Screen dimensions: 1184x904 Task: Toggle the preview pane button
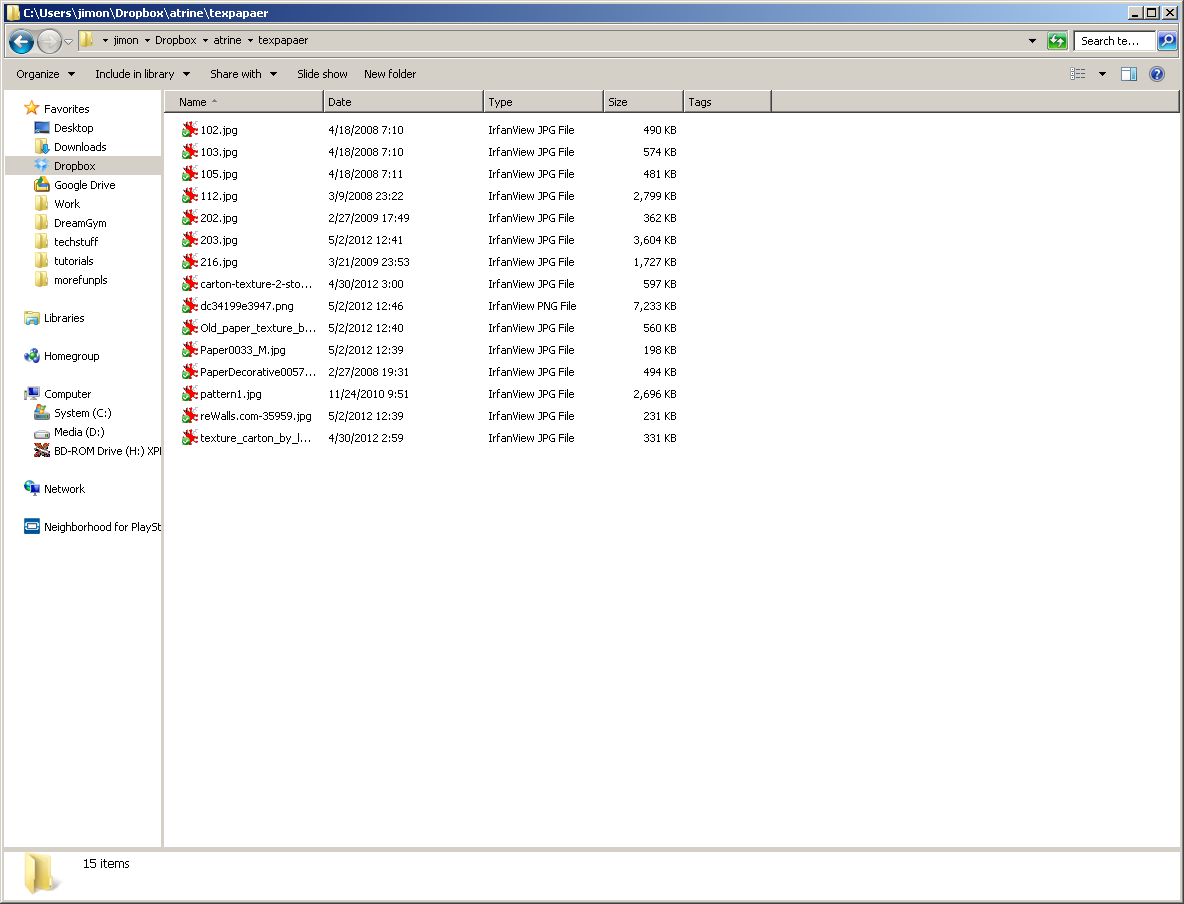[x=1129, y=74]
